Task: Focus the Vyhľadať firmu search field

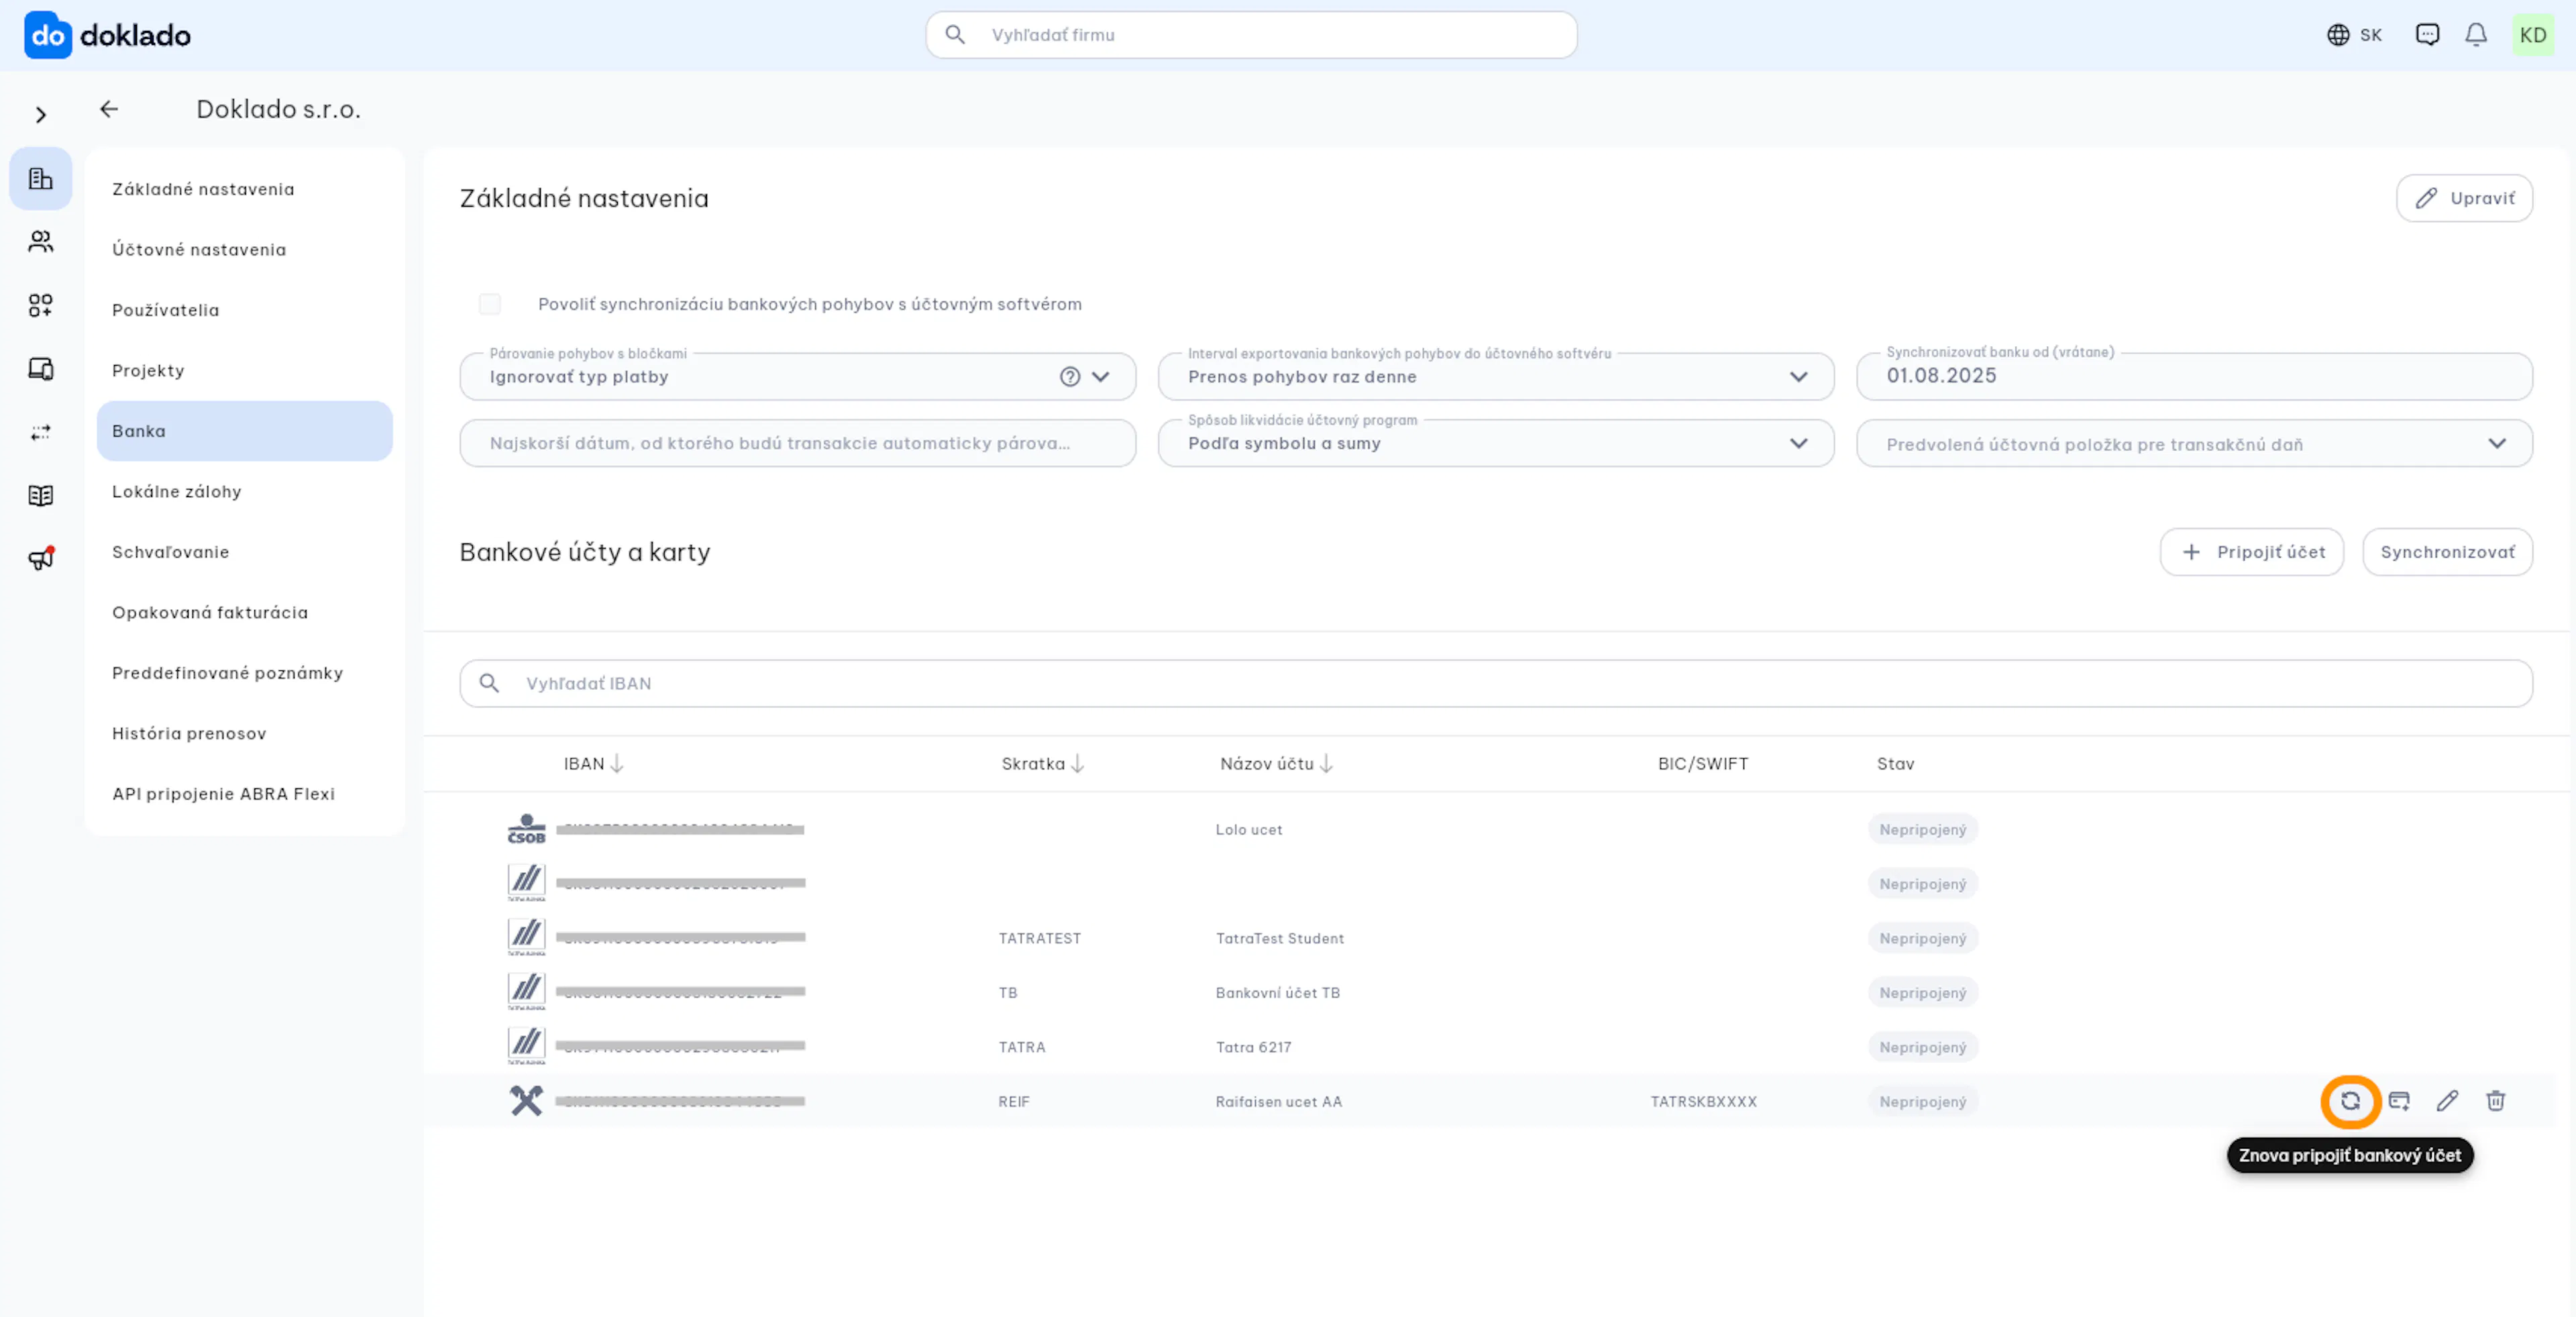Action: (x=1251, y=35)
